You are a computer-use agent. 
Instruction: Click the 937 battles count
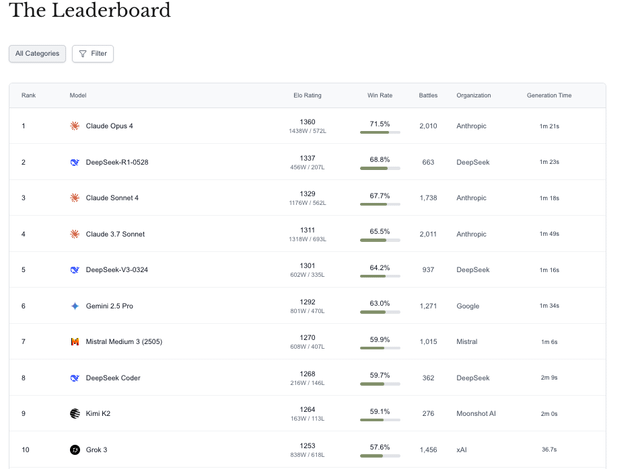[428, 270]
